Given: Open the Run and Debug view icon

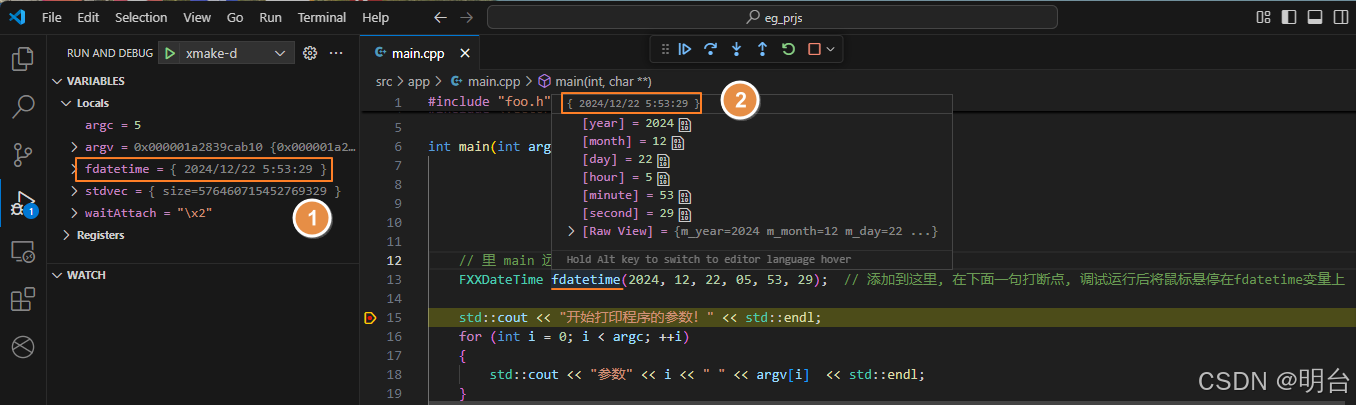Looking at the screenshot, I should click(x=22, y=203).
